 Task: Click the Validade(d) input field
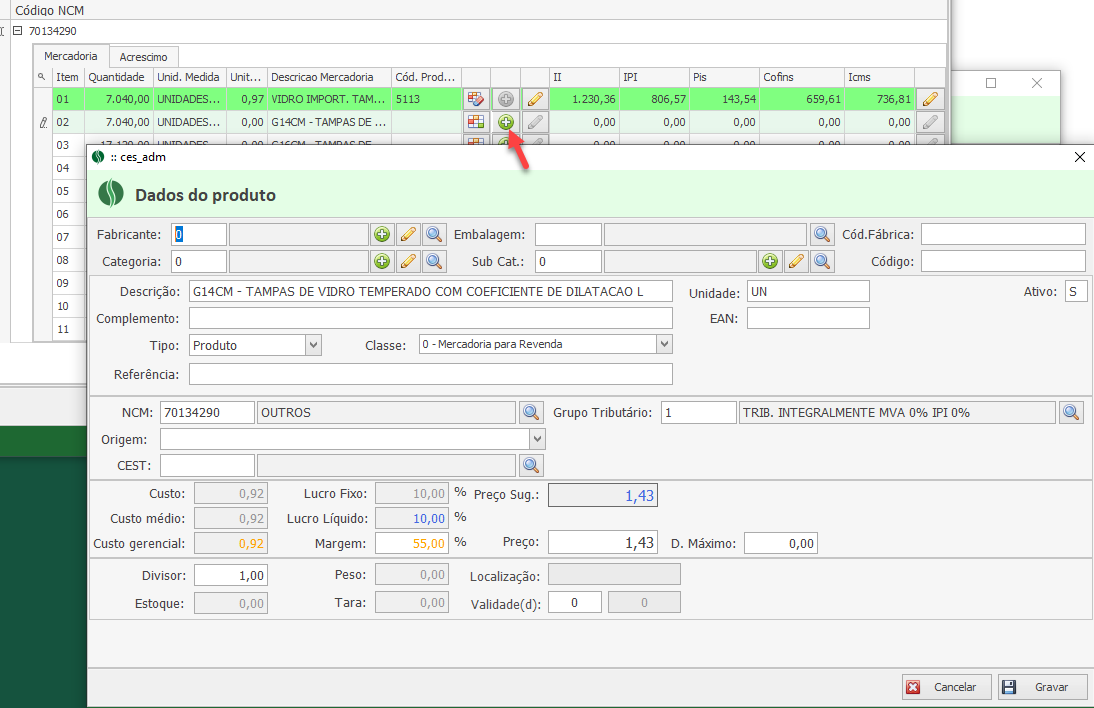(x=575, y=602)
